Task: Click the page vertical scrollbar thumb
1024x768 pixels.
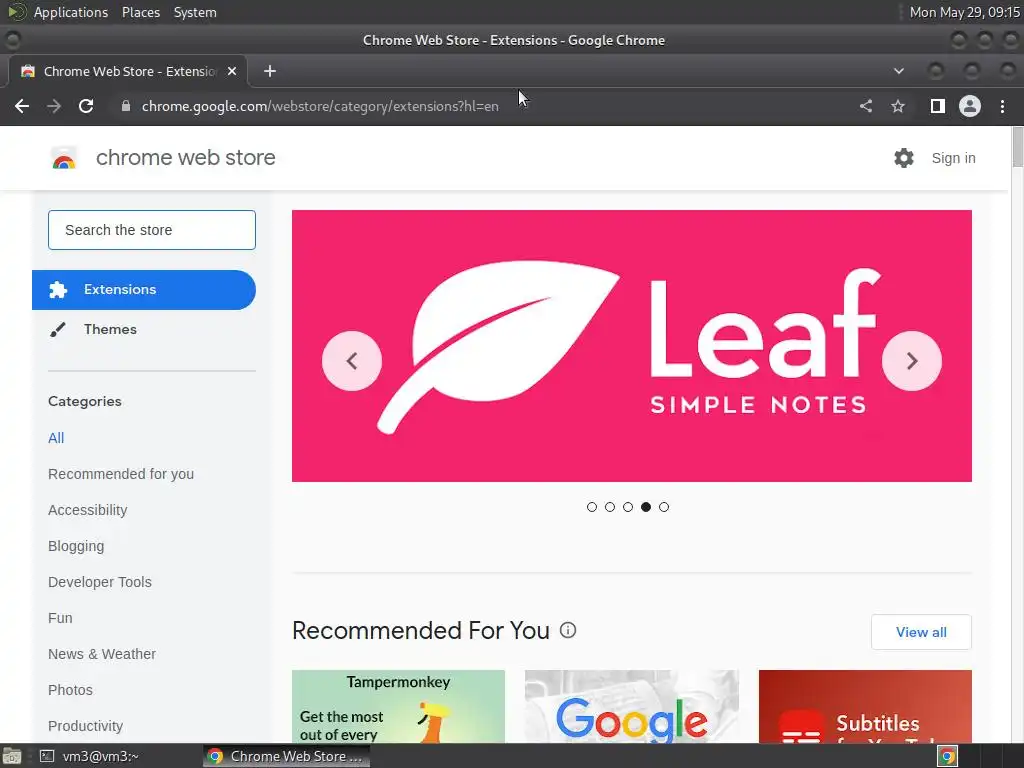Action: (x=1017, y=147)
